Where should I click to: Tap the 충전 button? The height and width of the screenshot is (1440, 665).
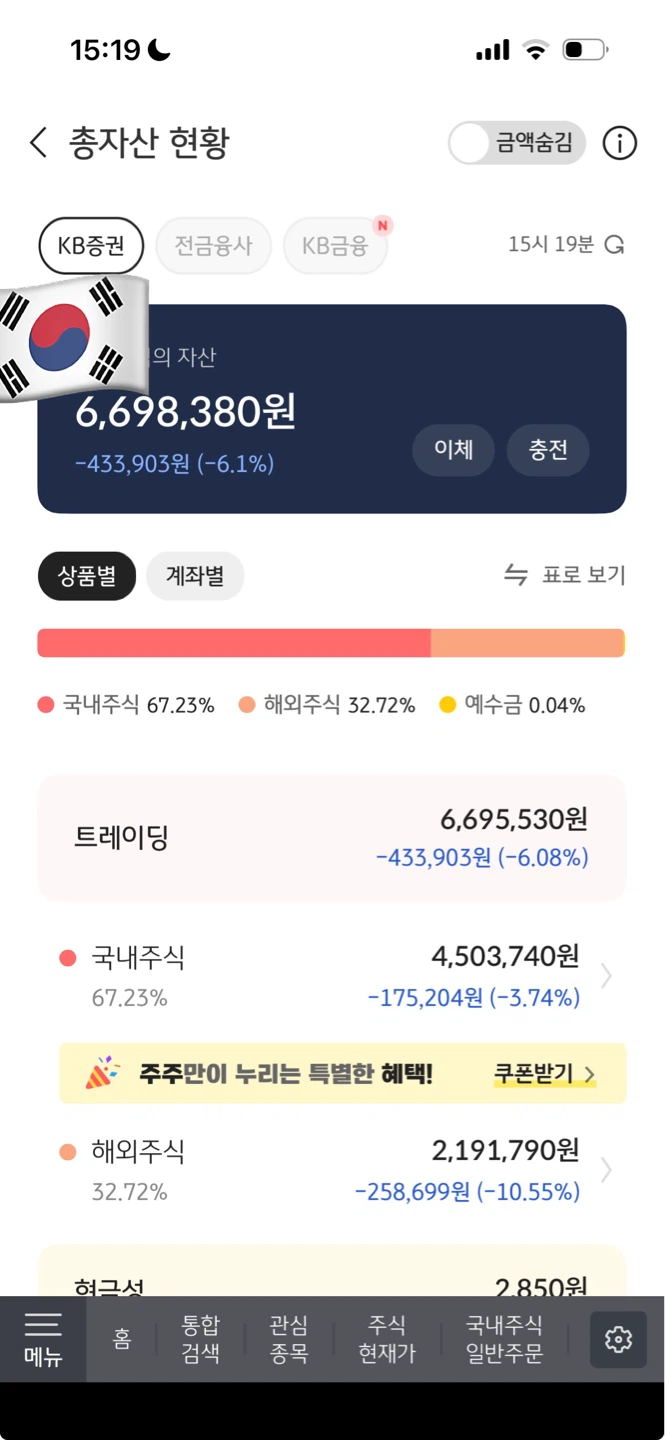tap(548, 449)
